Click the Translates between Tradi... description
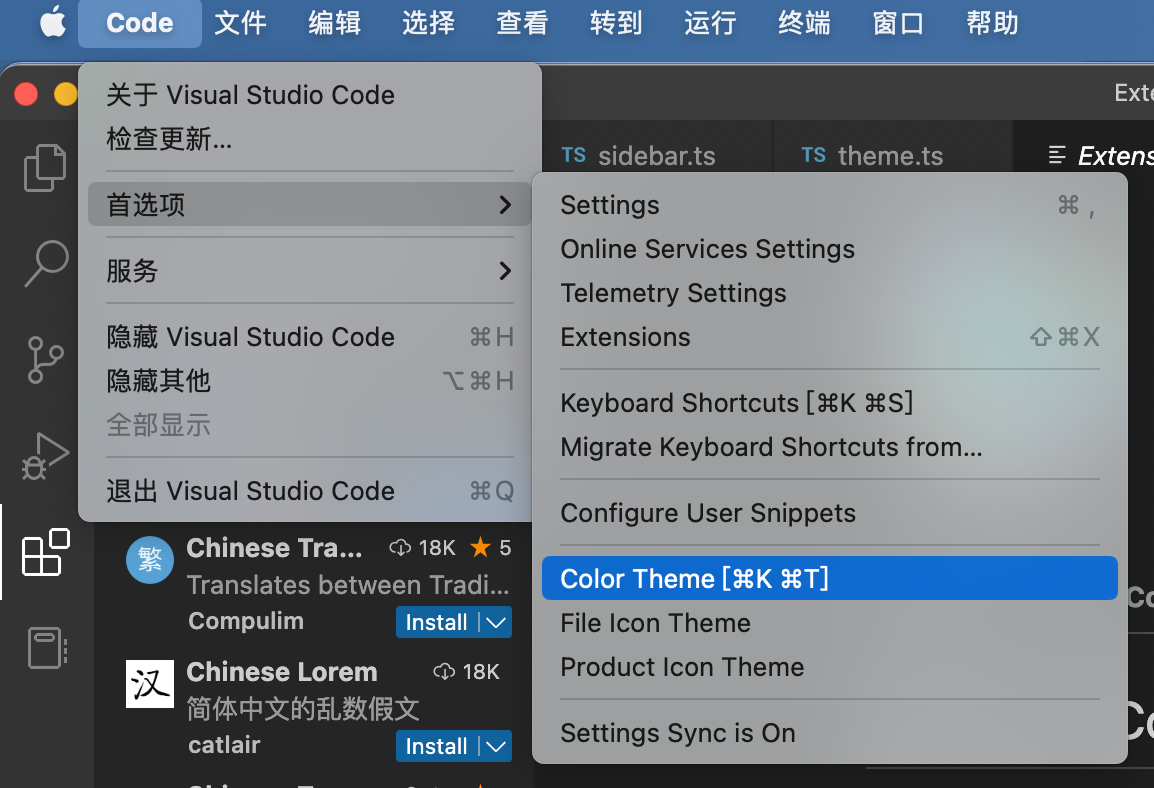 [348, 585]
